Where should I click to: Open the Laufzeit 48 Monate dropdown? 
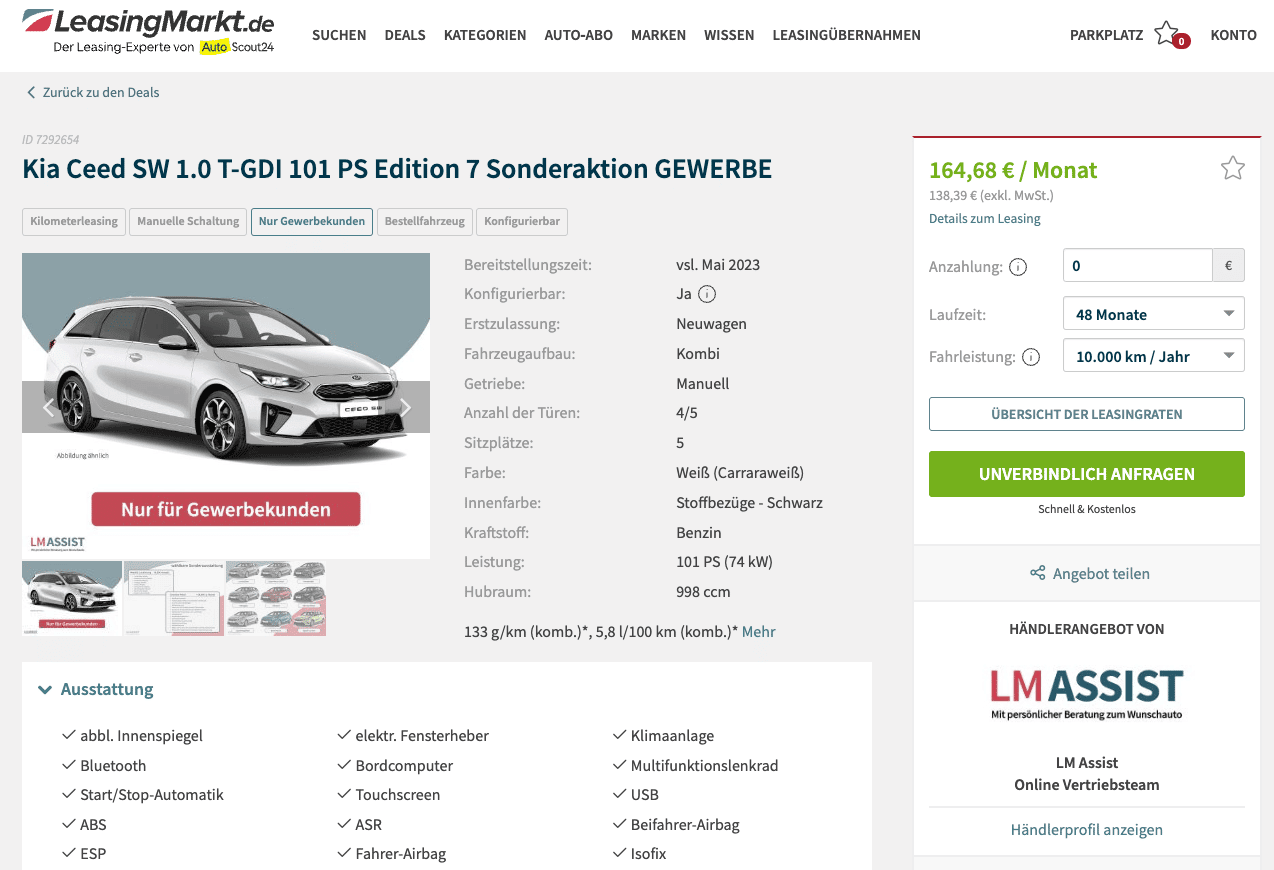[1154, 314]
